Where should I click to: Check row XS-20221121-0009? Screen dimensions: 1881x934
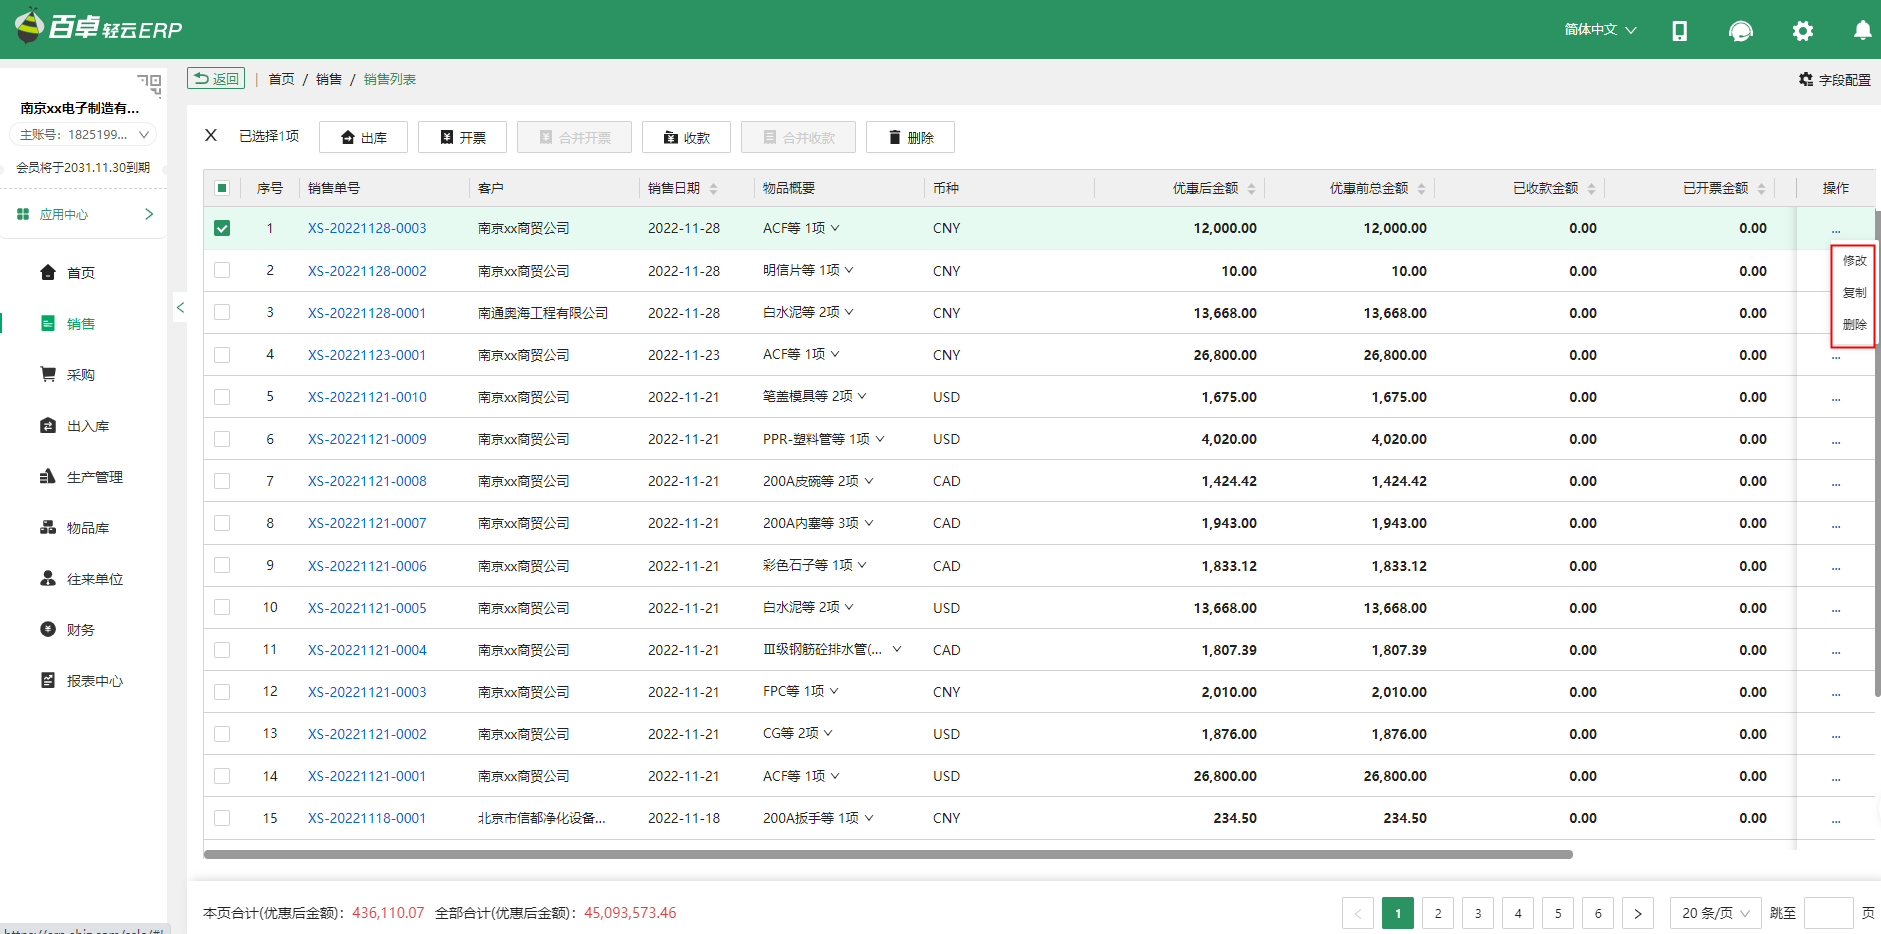(222, 439)
